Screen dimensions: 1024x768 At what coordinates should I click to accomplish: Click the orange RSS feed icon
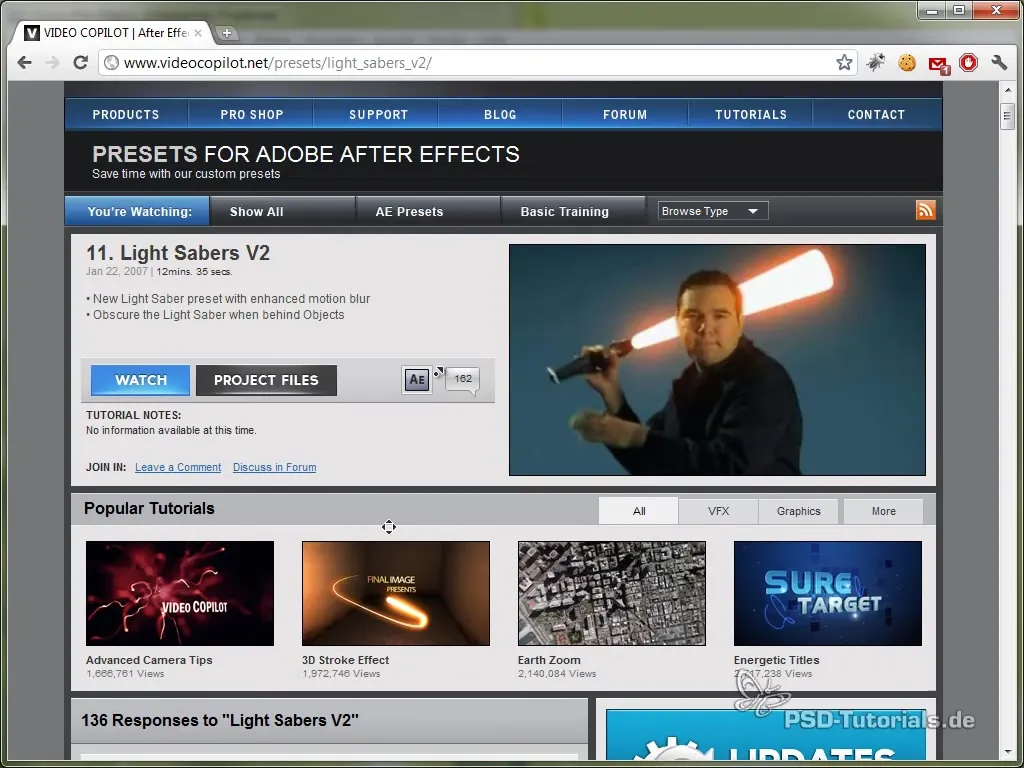tap(925, 210)
